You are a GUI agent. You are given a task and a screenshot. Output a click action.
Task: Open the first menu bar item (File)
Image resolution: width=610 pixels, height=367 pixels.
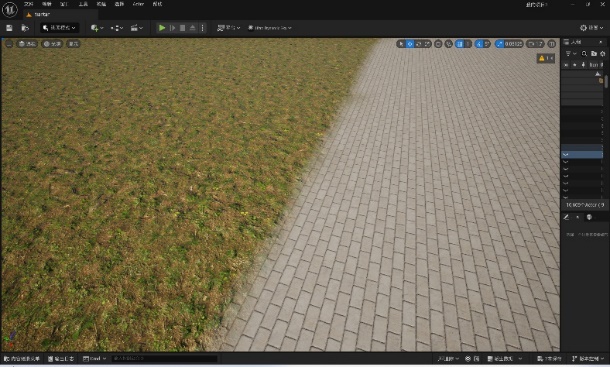point(29,4)
